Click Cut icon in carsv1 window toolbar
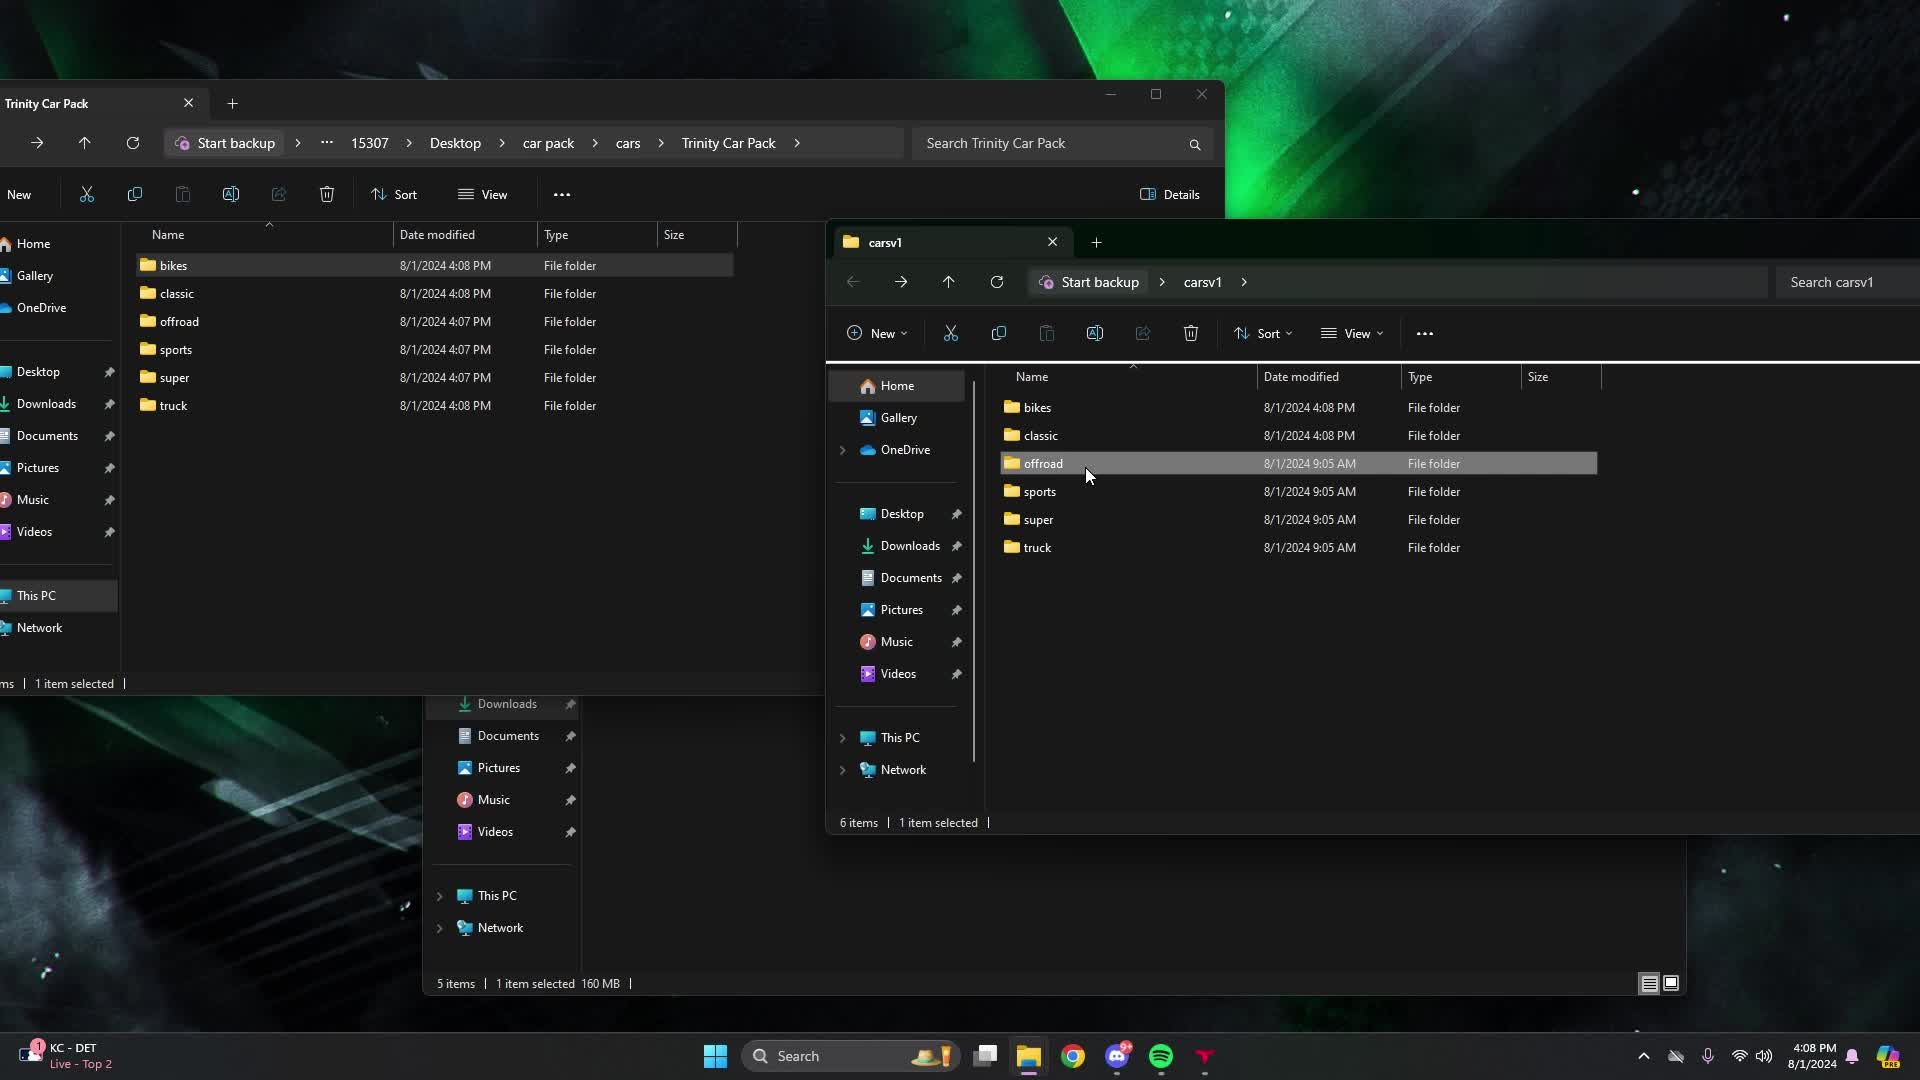This screenshot has width=1920, height=1080. tap(950, 334)
